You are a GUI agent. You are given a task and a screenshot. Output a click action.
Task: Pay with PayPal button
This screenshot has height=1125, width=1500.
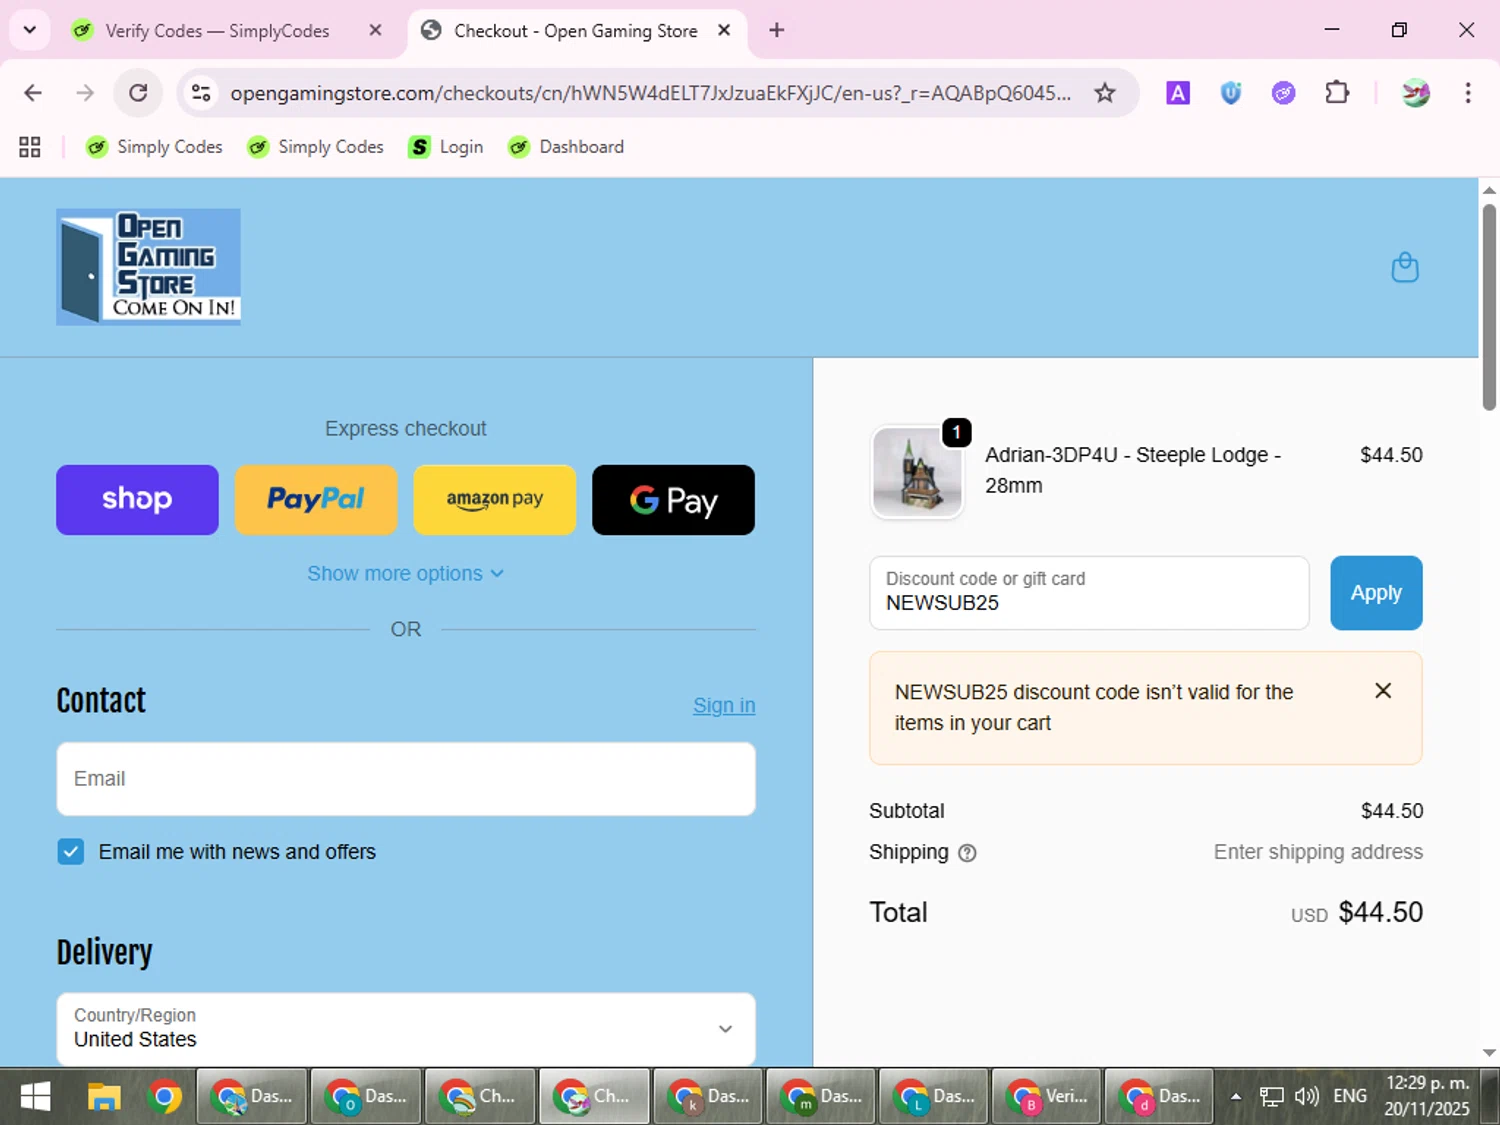pyautogui.click(x=316, y=500)
